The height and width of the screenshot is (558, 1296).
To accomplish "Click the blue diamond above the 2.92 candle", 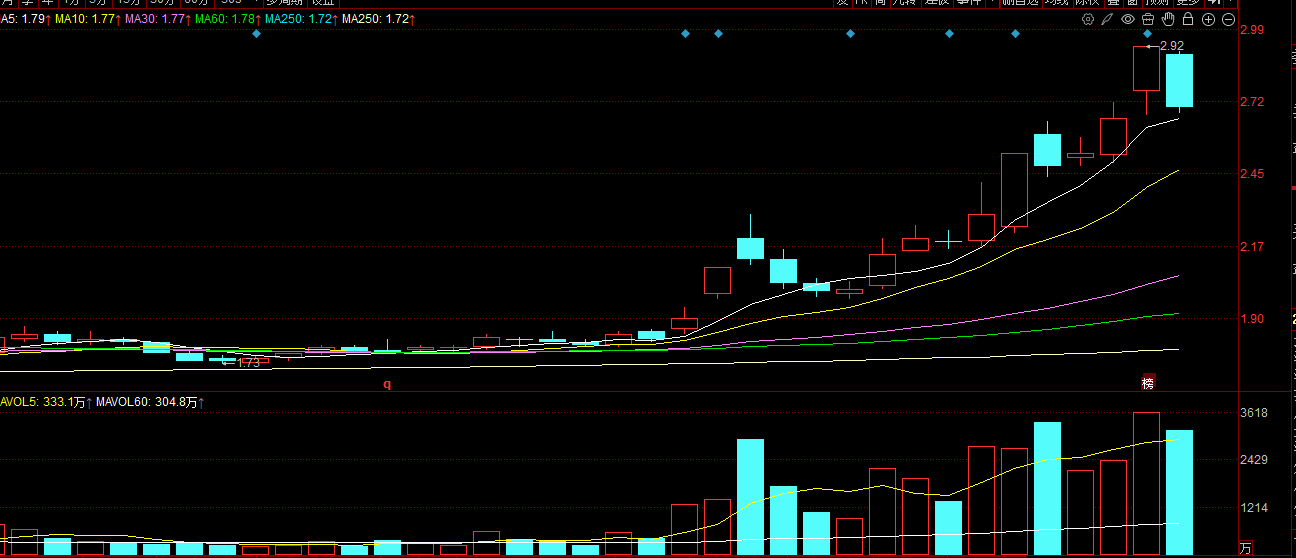I will point(1147,34).
